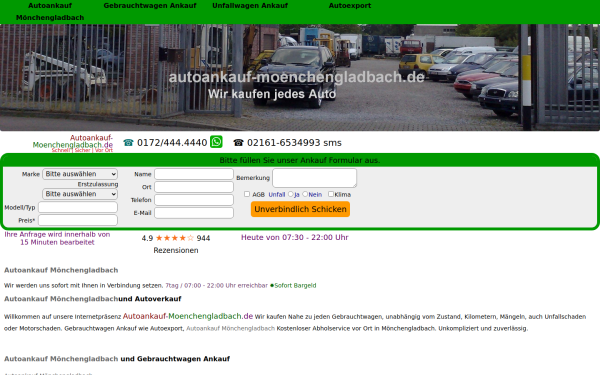Click the black landline phone icon
This screenshot has height=375, width=600.
pos(238,143)
